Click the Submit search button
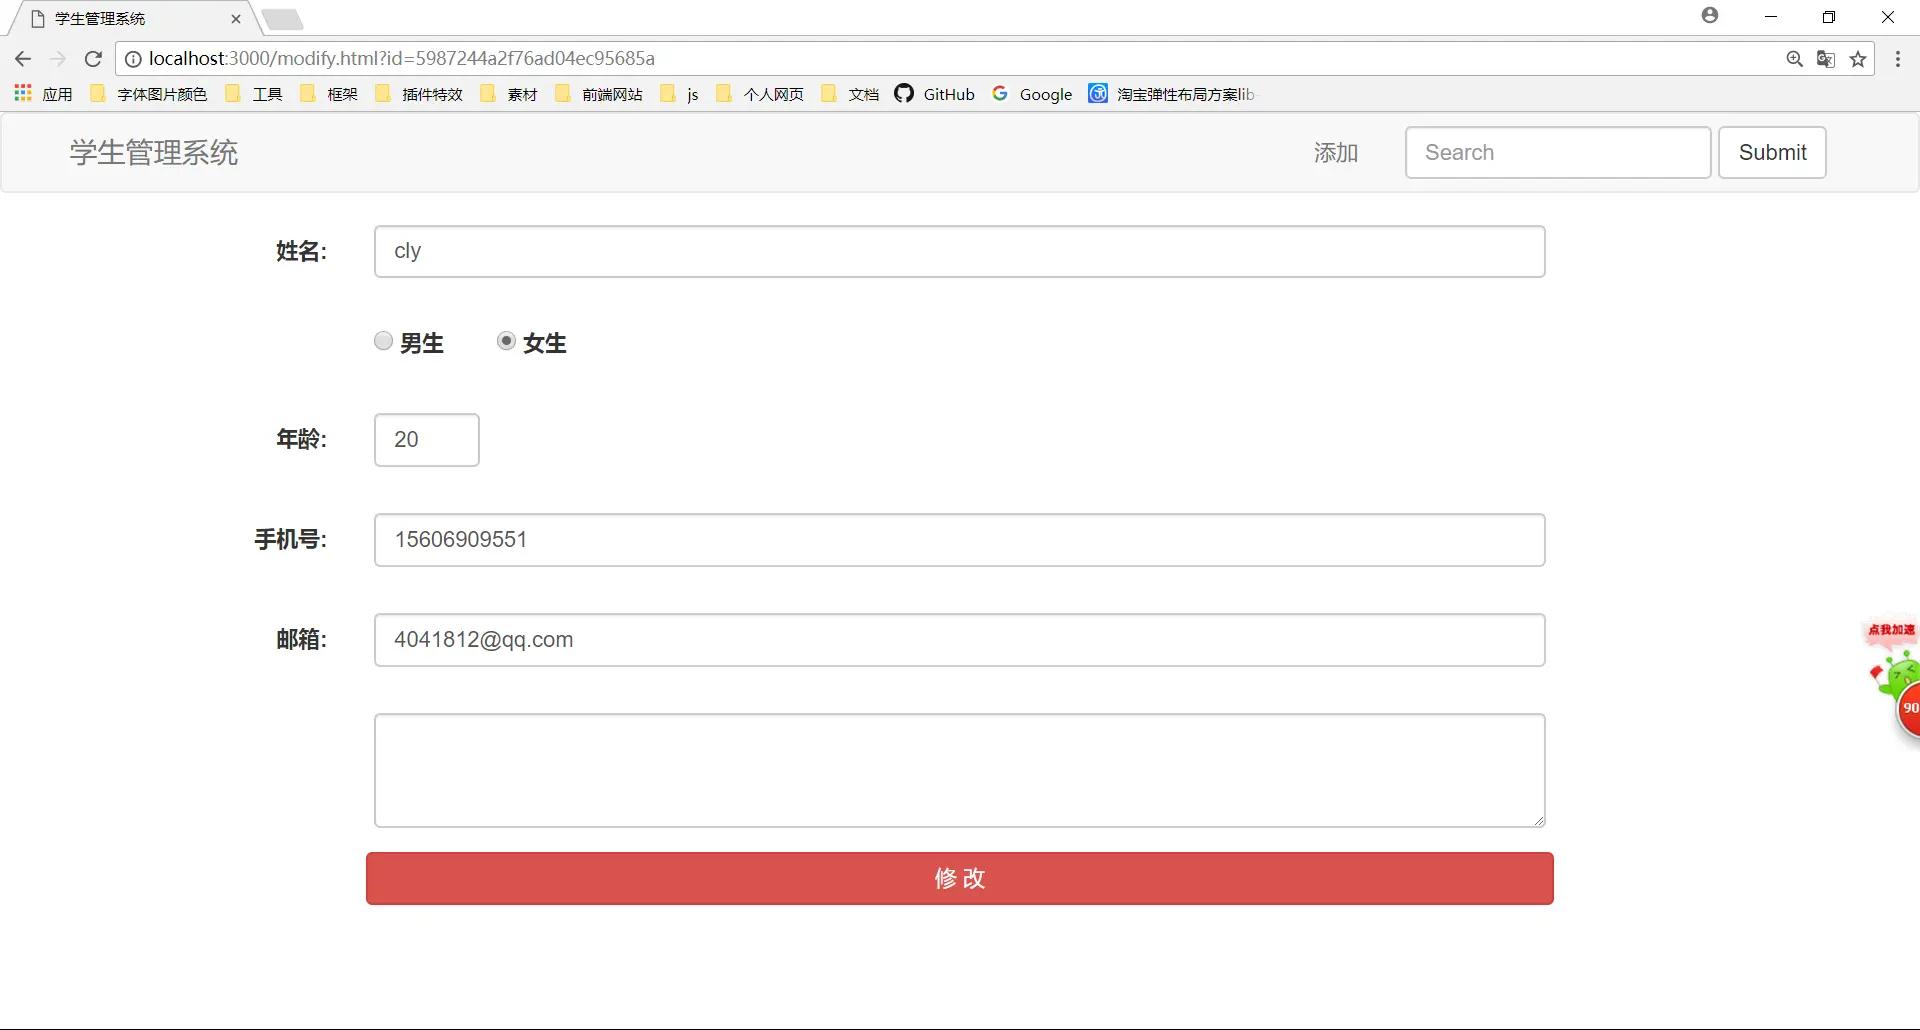Image resolution: width=1920 pixels, height=1030 pixels. 1772,153
